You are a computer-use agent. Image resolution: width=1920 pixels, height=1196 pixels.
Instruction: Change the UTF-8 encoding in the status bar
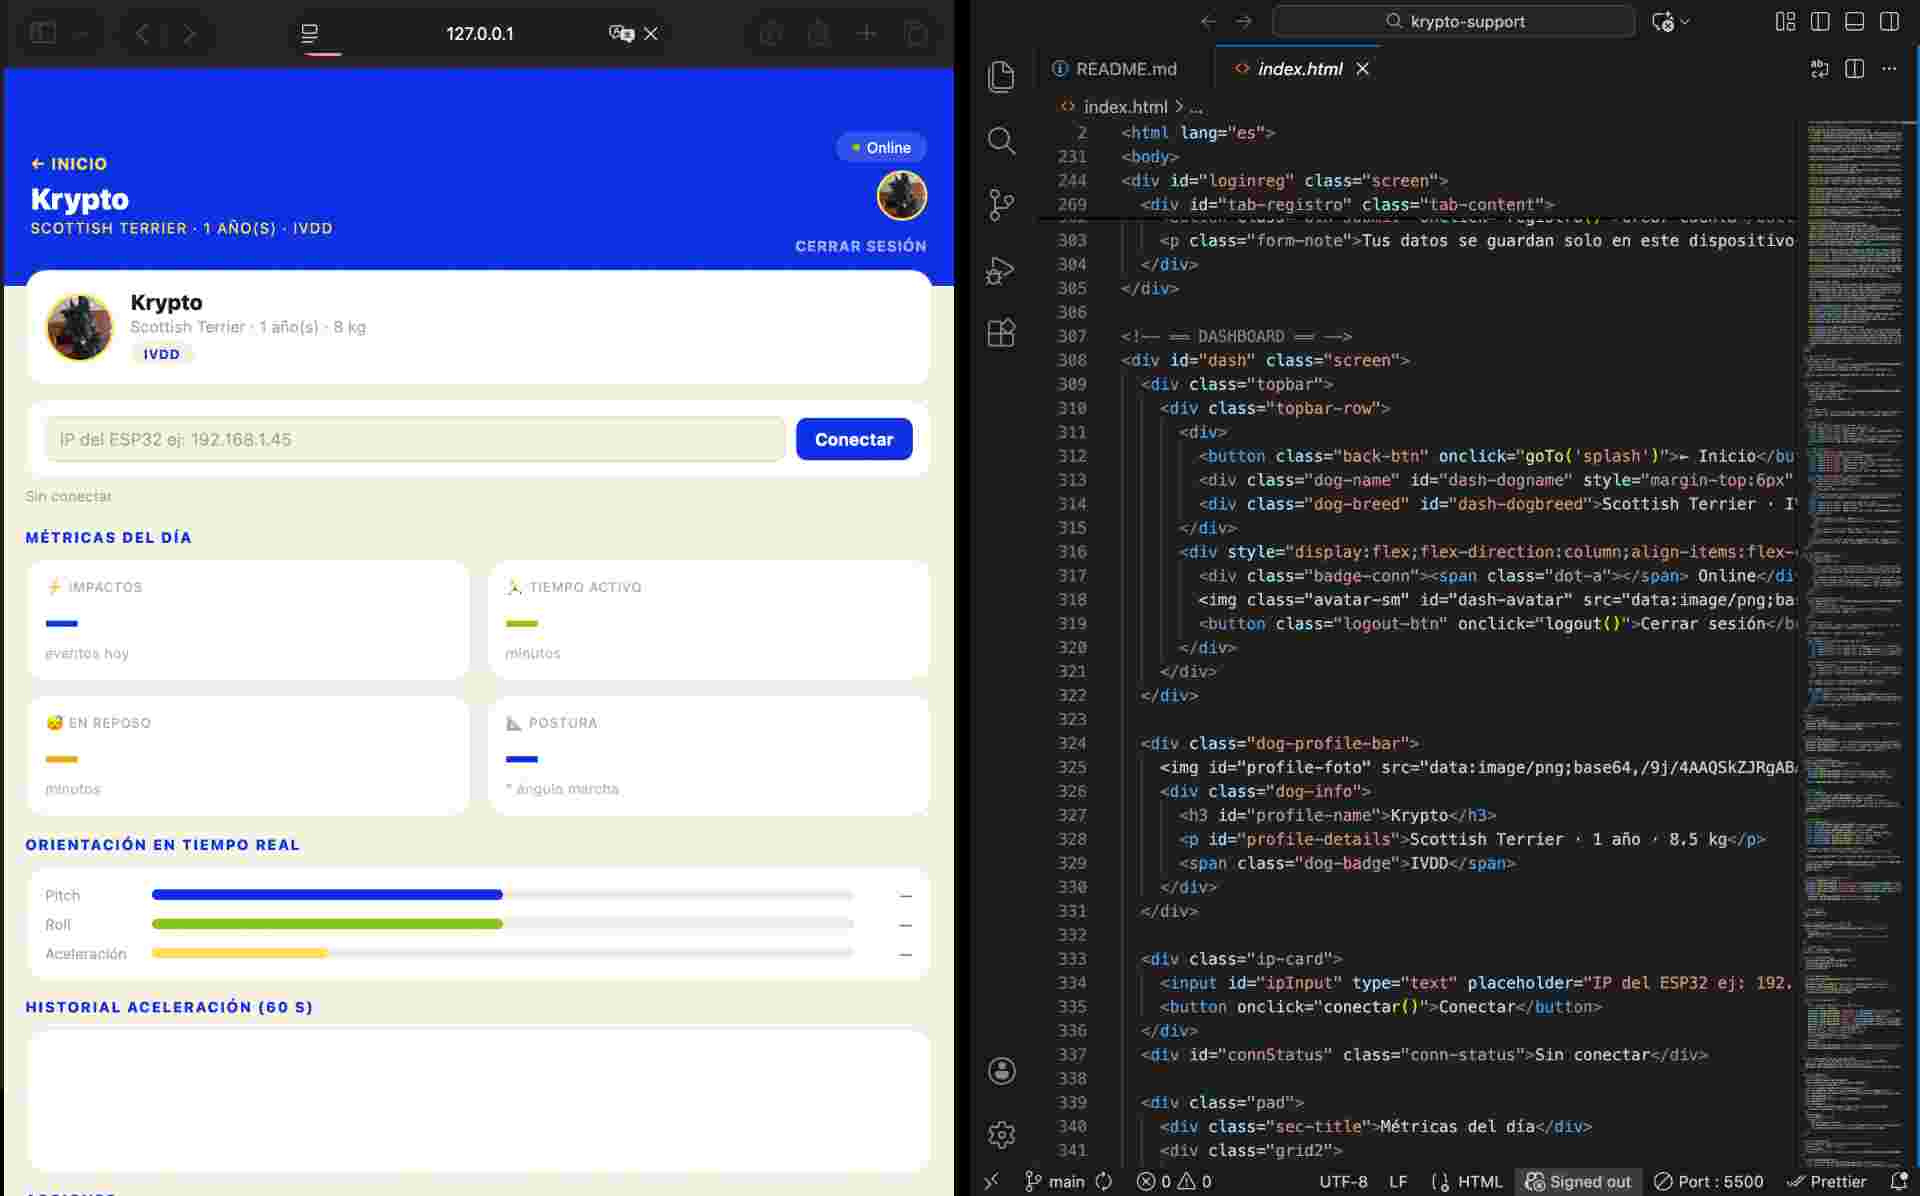(1343, 1182)
